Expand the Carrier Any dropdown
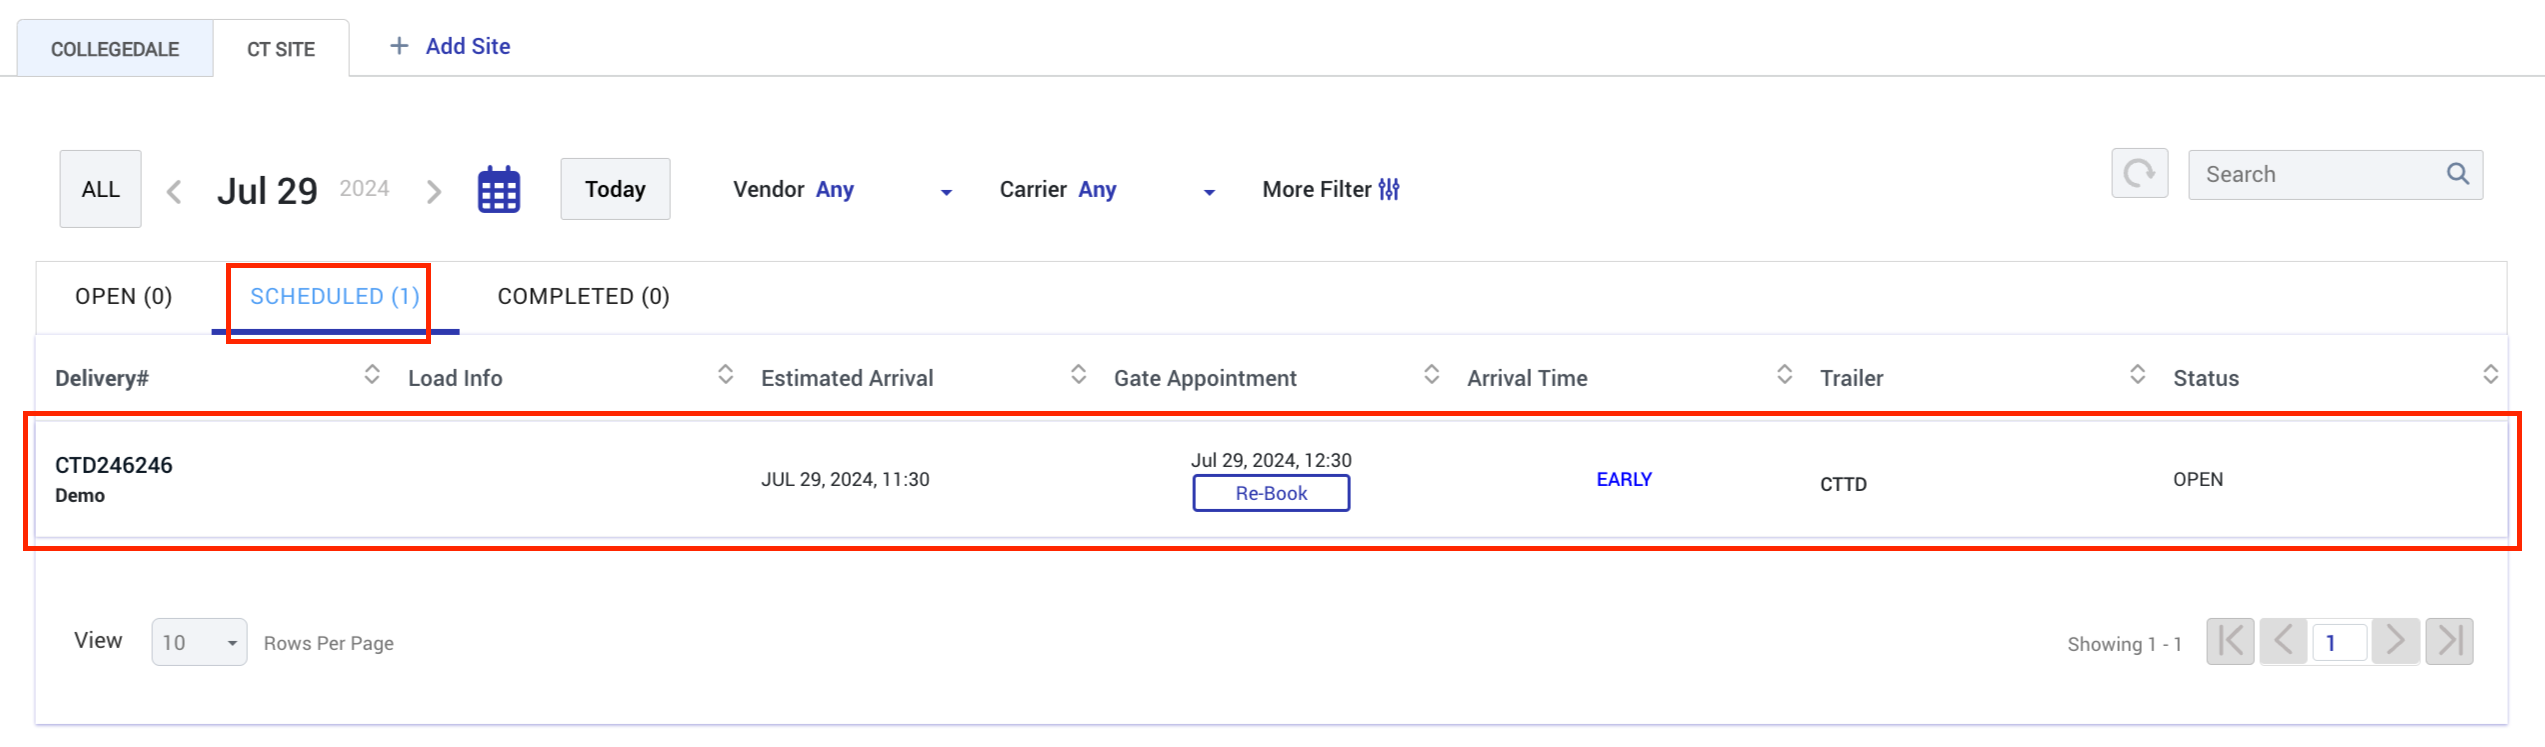Viewport: 2545px width, 747px height. tap(1209, 191)
